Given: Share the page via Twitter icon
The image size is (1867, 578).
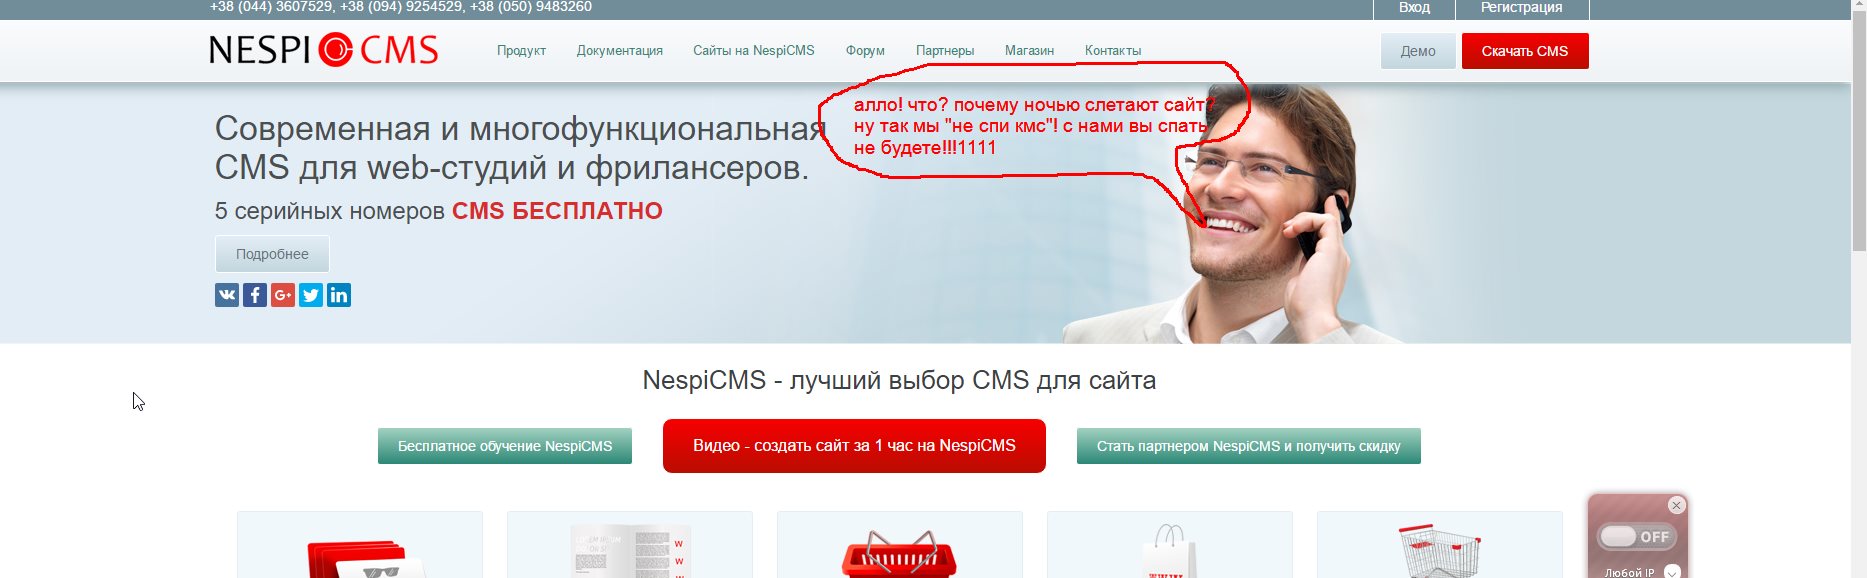Looking at the screenshot, I should [311, 295].
